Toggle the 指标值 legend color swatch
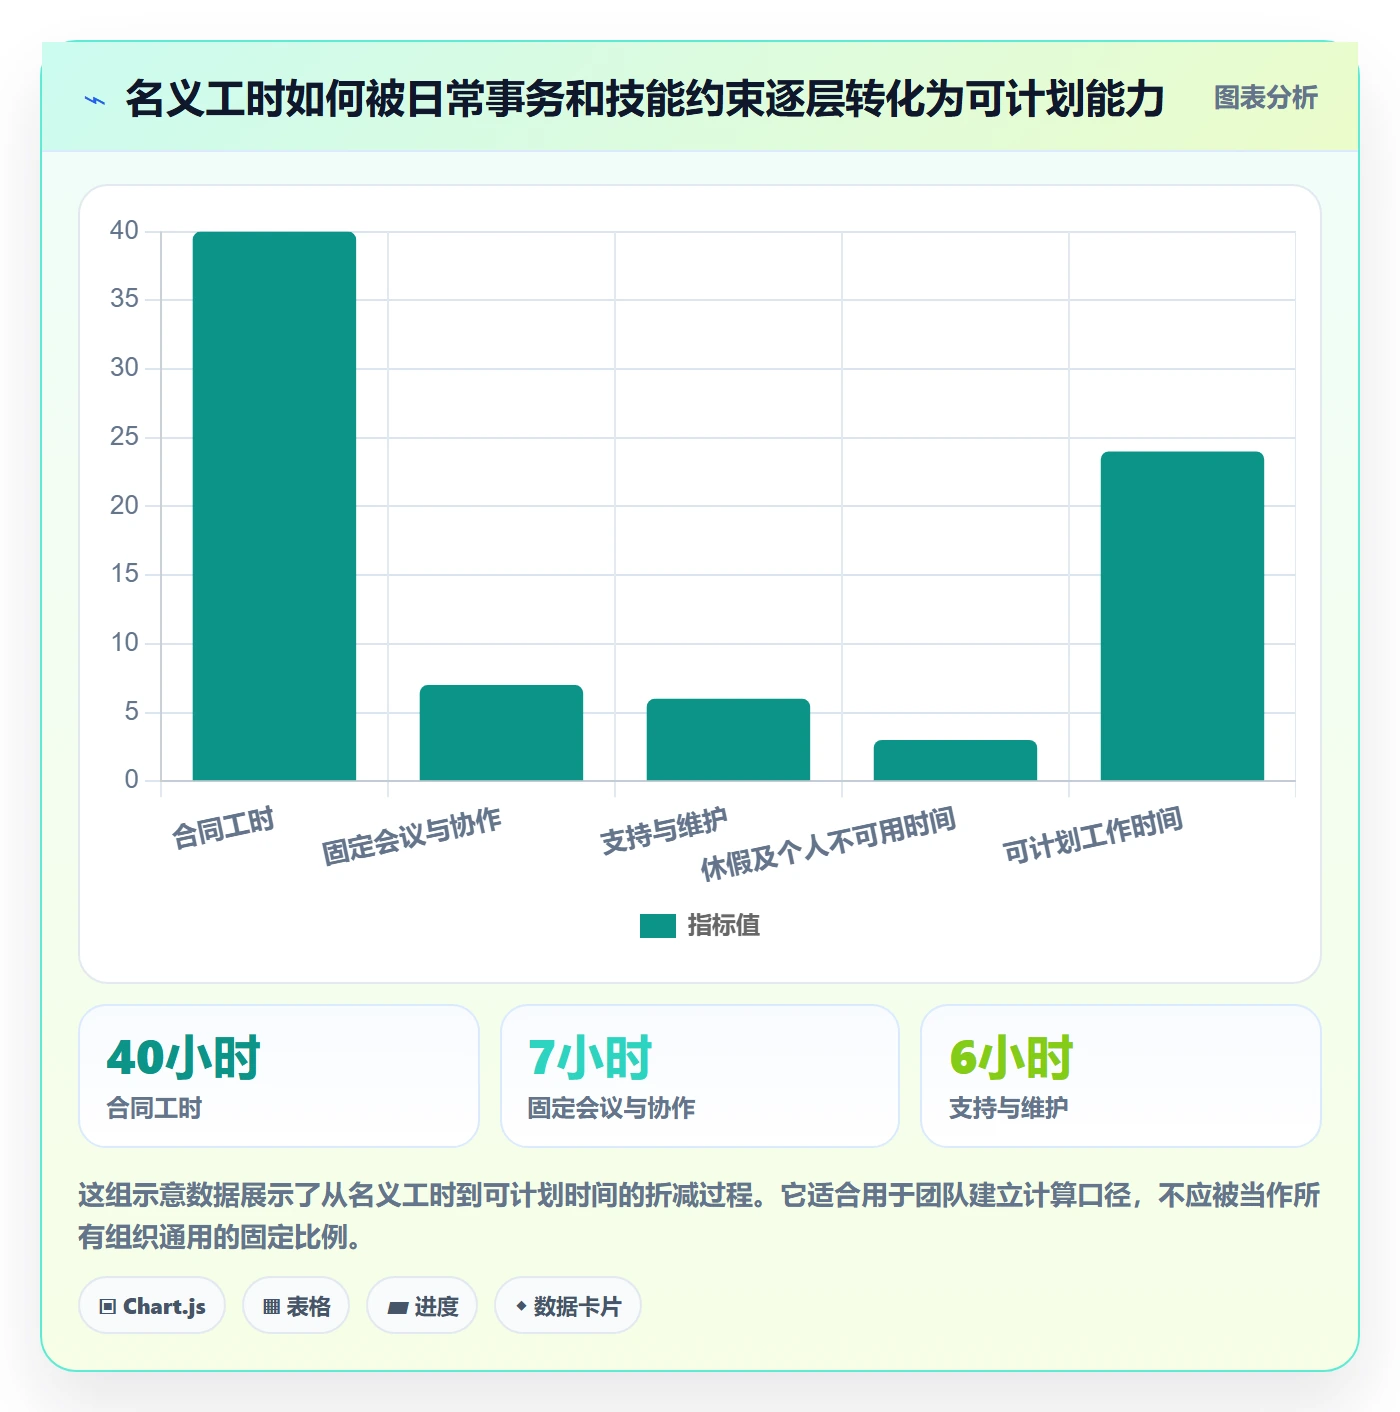1400x1412 pixels. [x=658, y=926]
